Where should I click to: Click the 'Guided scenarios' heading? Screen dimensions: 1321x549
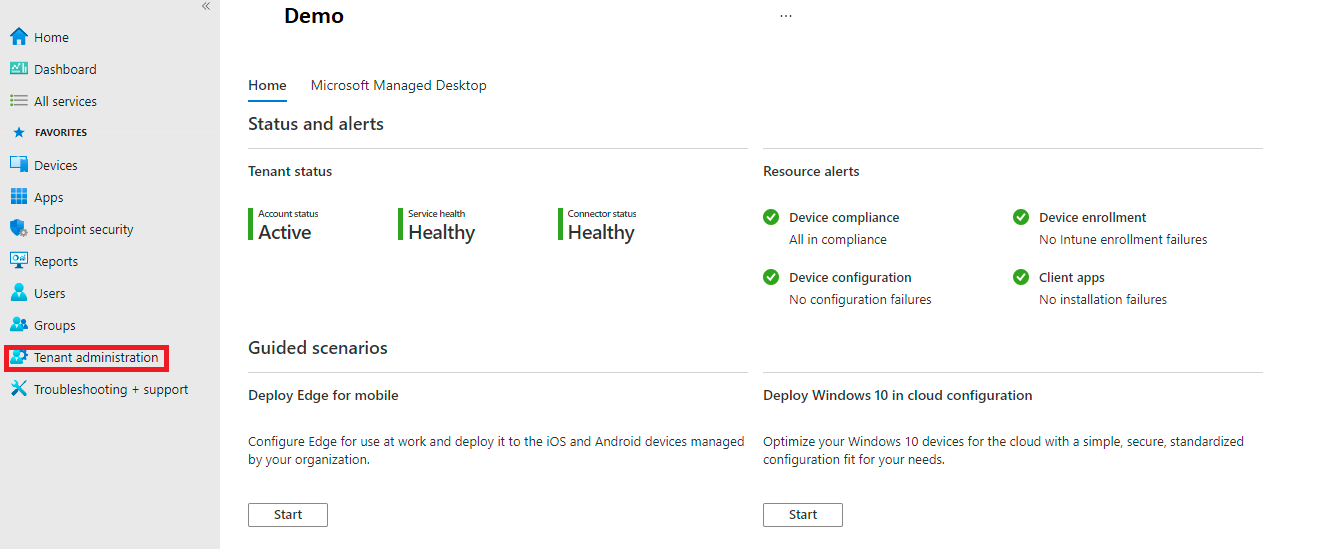(318, 348)
